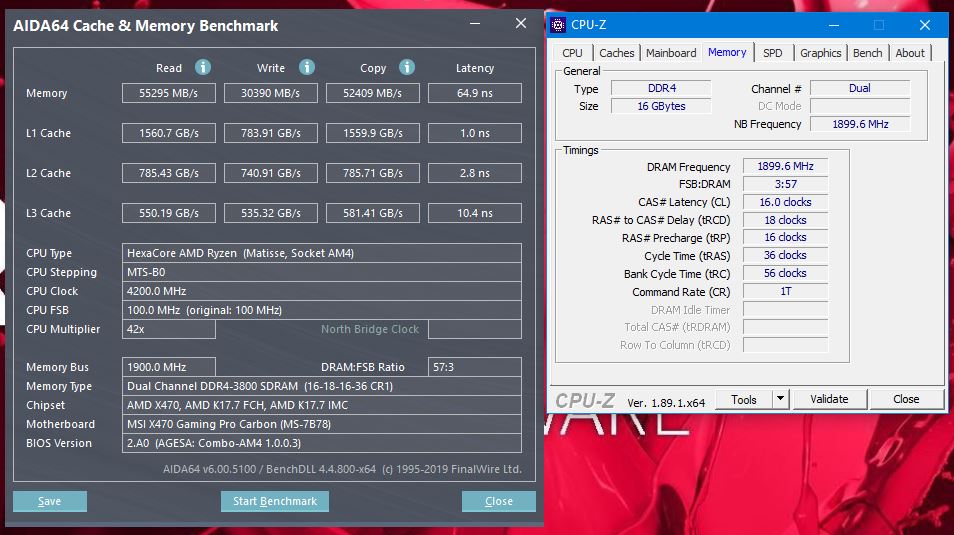
Task: Minimize the CPU-Z window
Action: coord(834,25)
